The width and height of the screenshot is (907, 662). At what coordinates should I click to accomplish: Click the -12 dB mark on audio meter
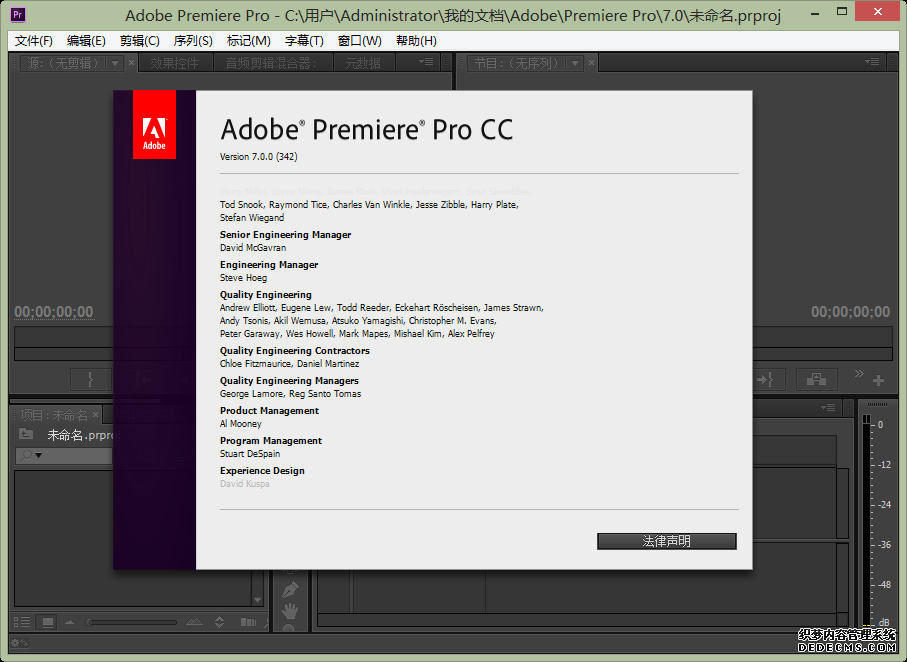(x=883, y=465)
